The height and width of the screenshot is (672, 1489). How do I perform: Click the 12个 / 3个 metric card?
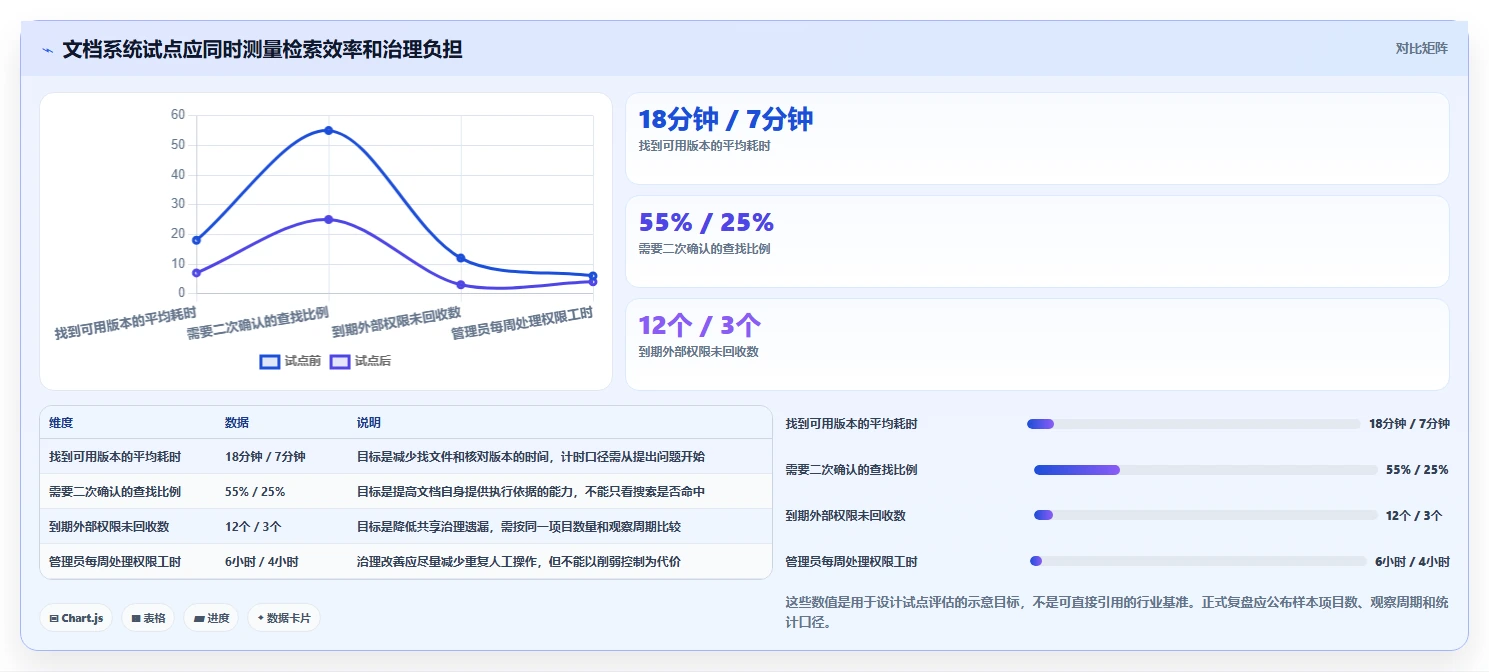point(1037,344)
